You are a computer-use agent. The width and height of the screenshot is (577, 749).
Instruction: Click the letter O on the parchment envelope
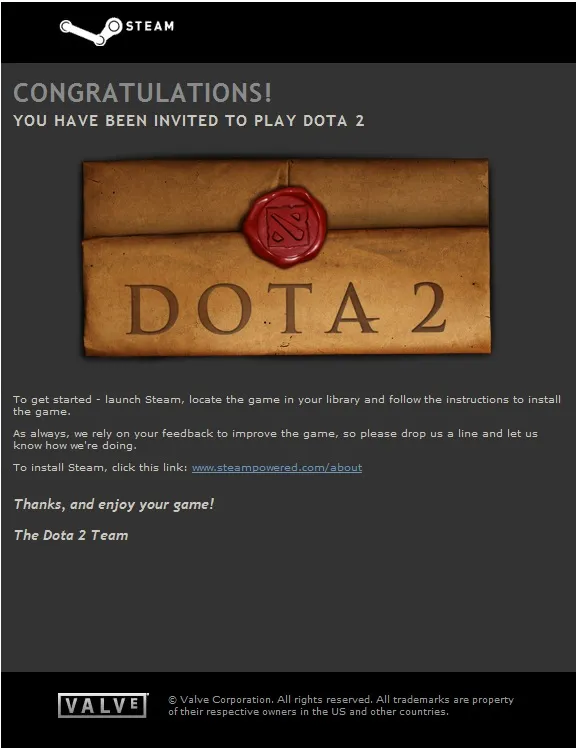[x=224, y=309]
